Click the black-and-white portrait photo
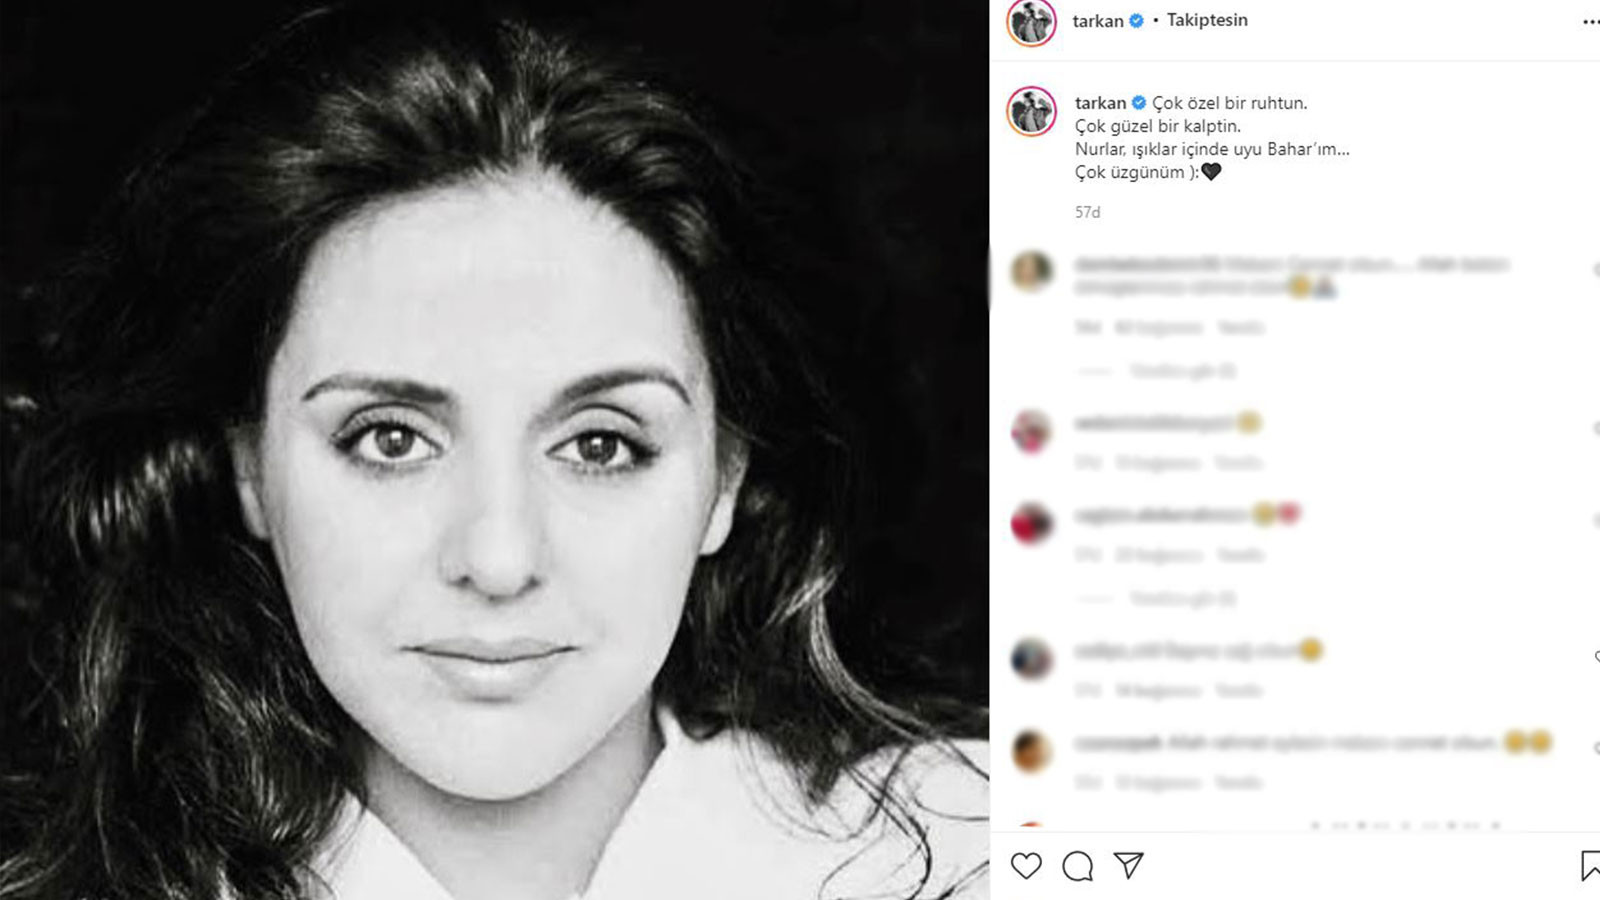This screenshot has height=900, width=1600. click(x=494, y=450)
